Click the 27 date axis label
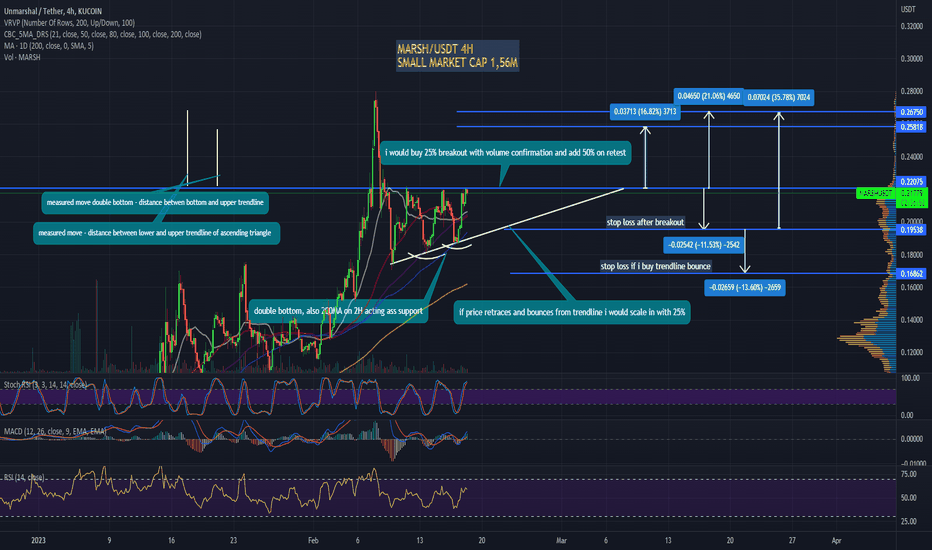 tap(792, 540)
